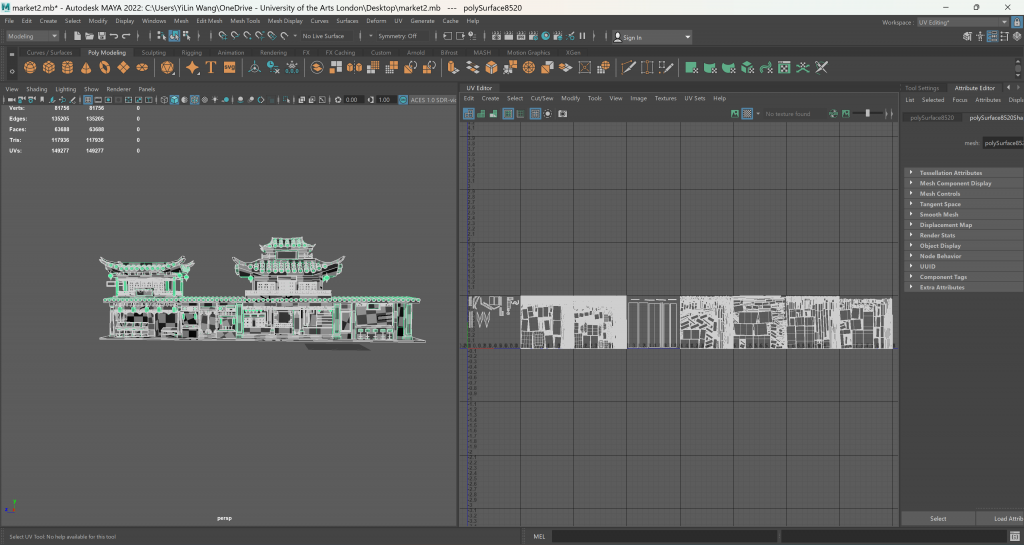The width and height of the screenshot is (1024, 545).
Task: Create a polygon torus from the shelf
Action: pyautogui.click(x=104, y=67)
